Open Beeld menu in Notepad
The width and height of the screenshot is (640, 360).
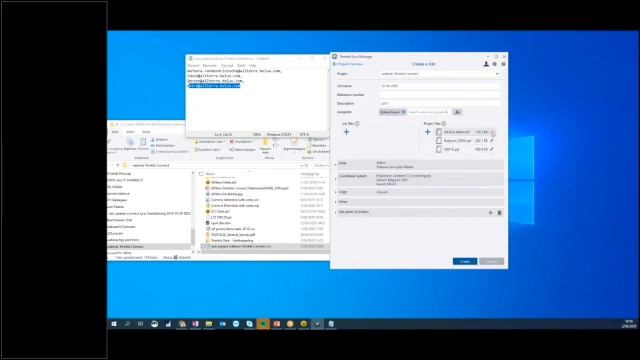[242, 66]
